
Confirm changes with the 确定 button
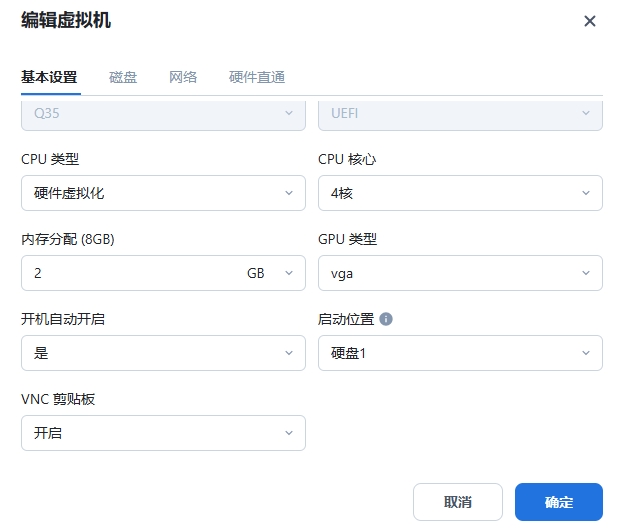(x=558, y=502)
